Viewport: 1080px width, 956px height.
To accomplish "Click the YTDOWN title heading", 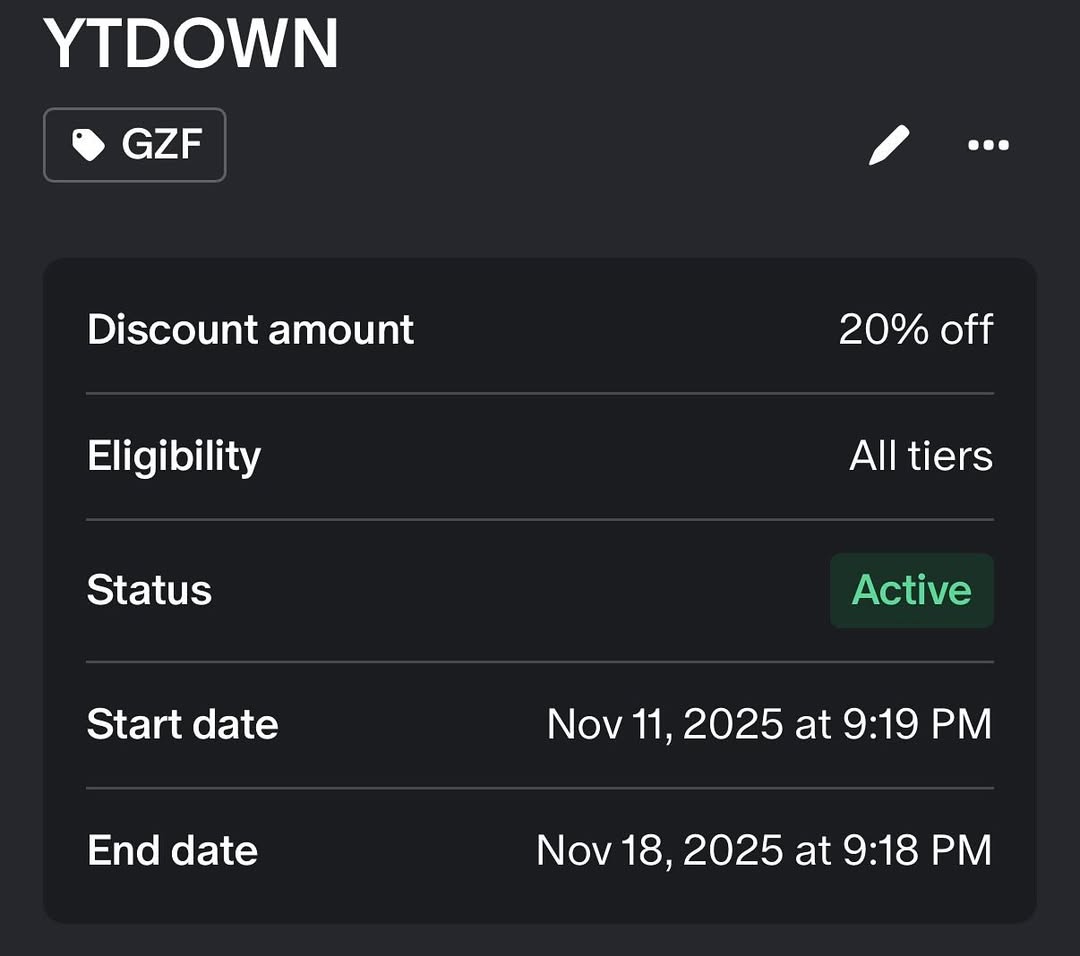I will [191, 44].
